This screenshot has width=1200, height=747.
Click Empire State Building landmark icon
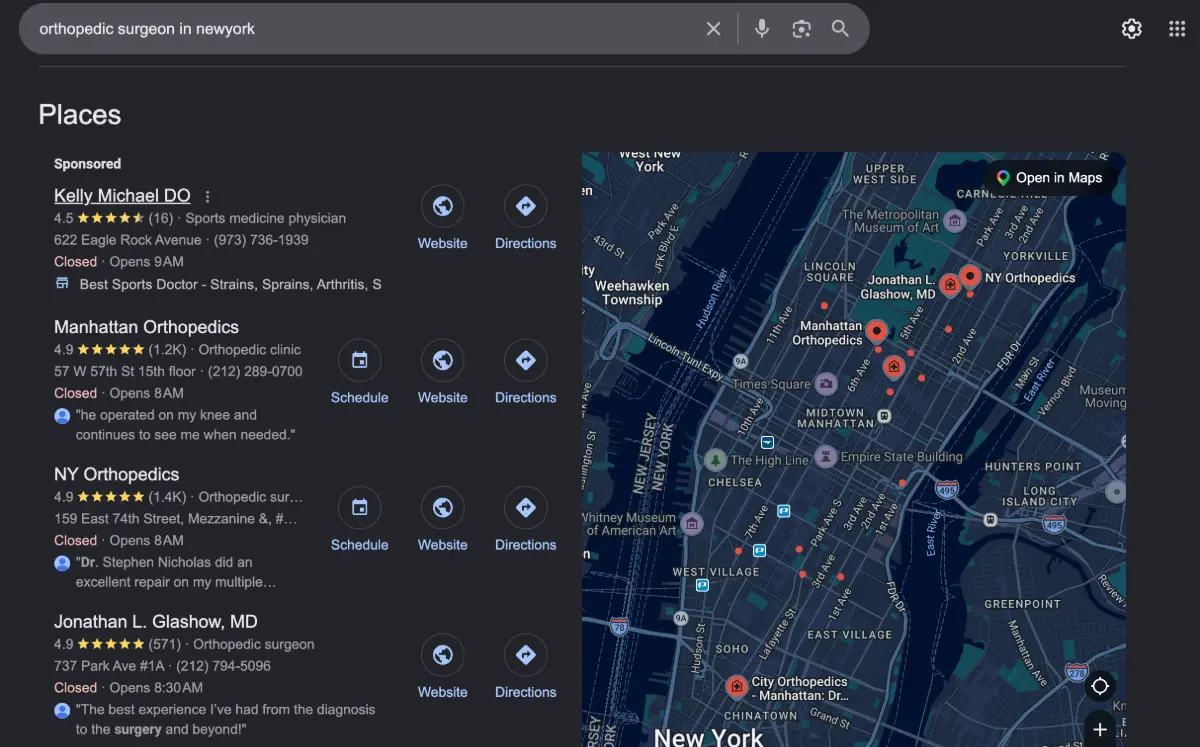tap(825, 457)
